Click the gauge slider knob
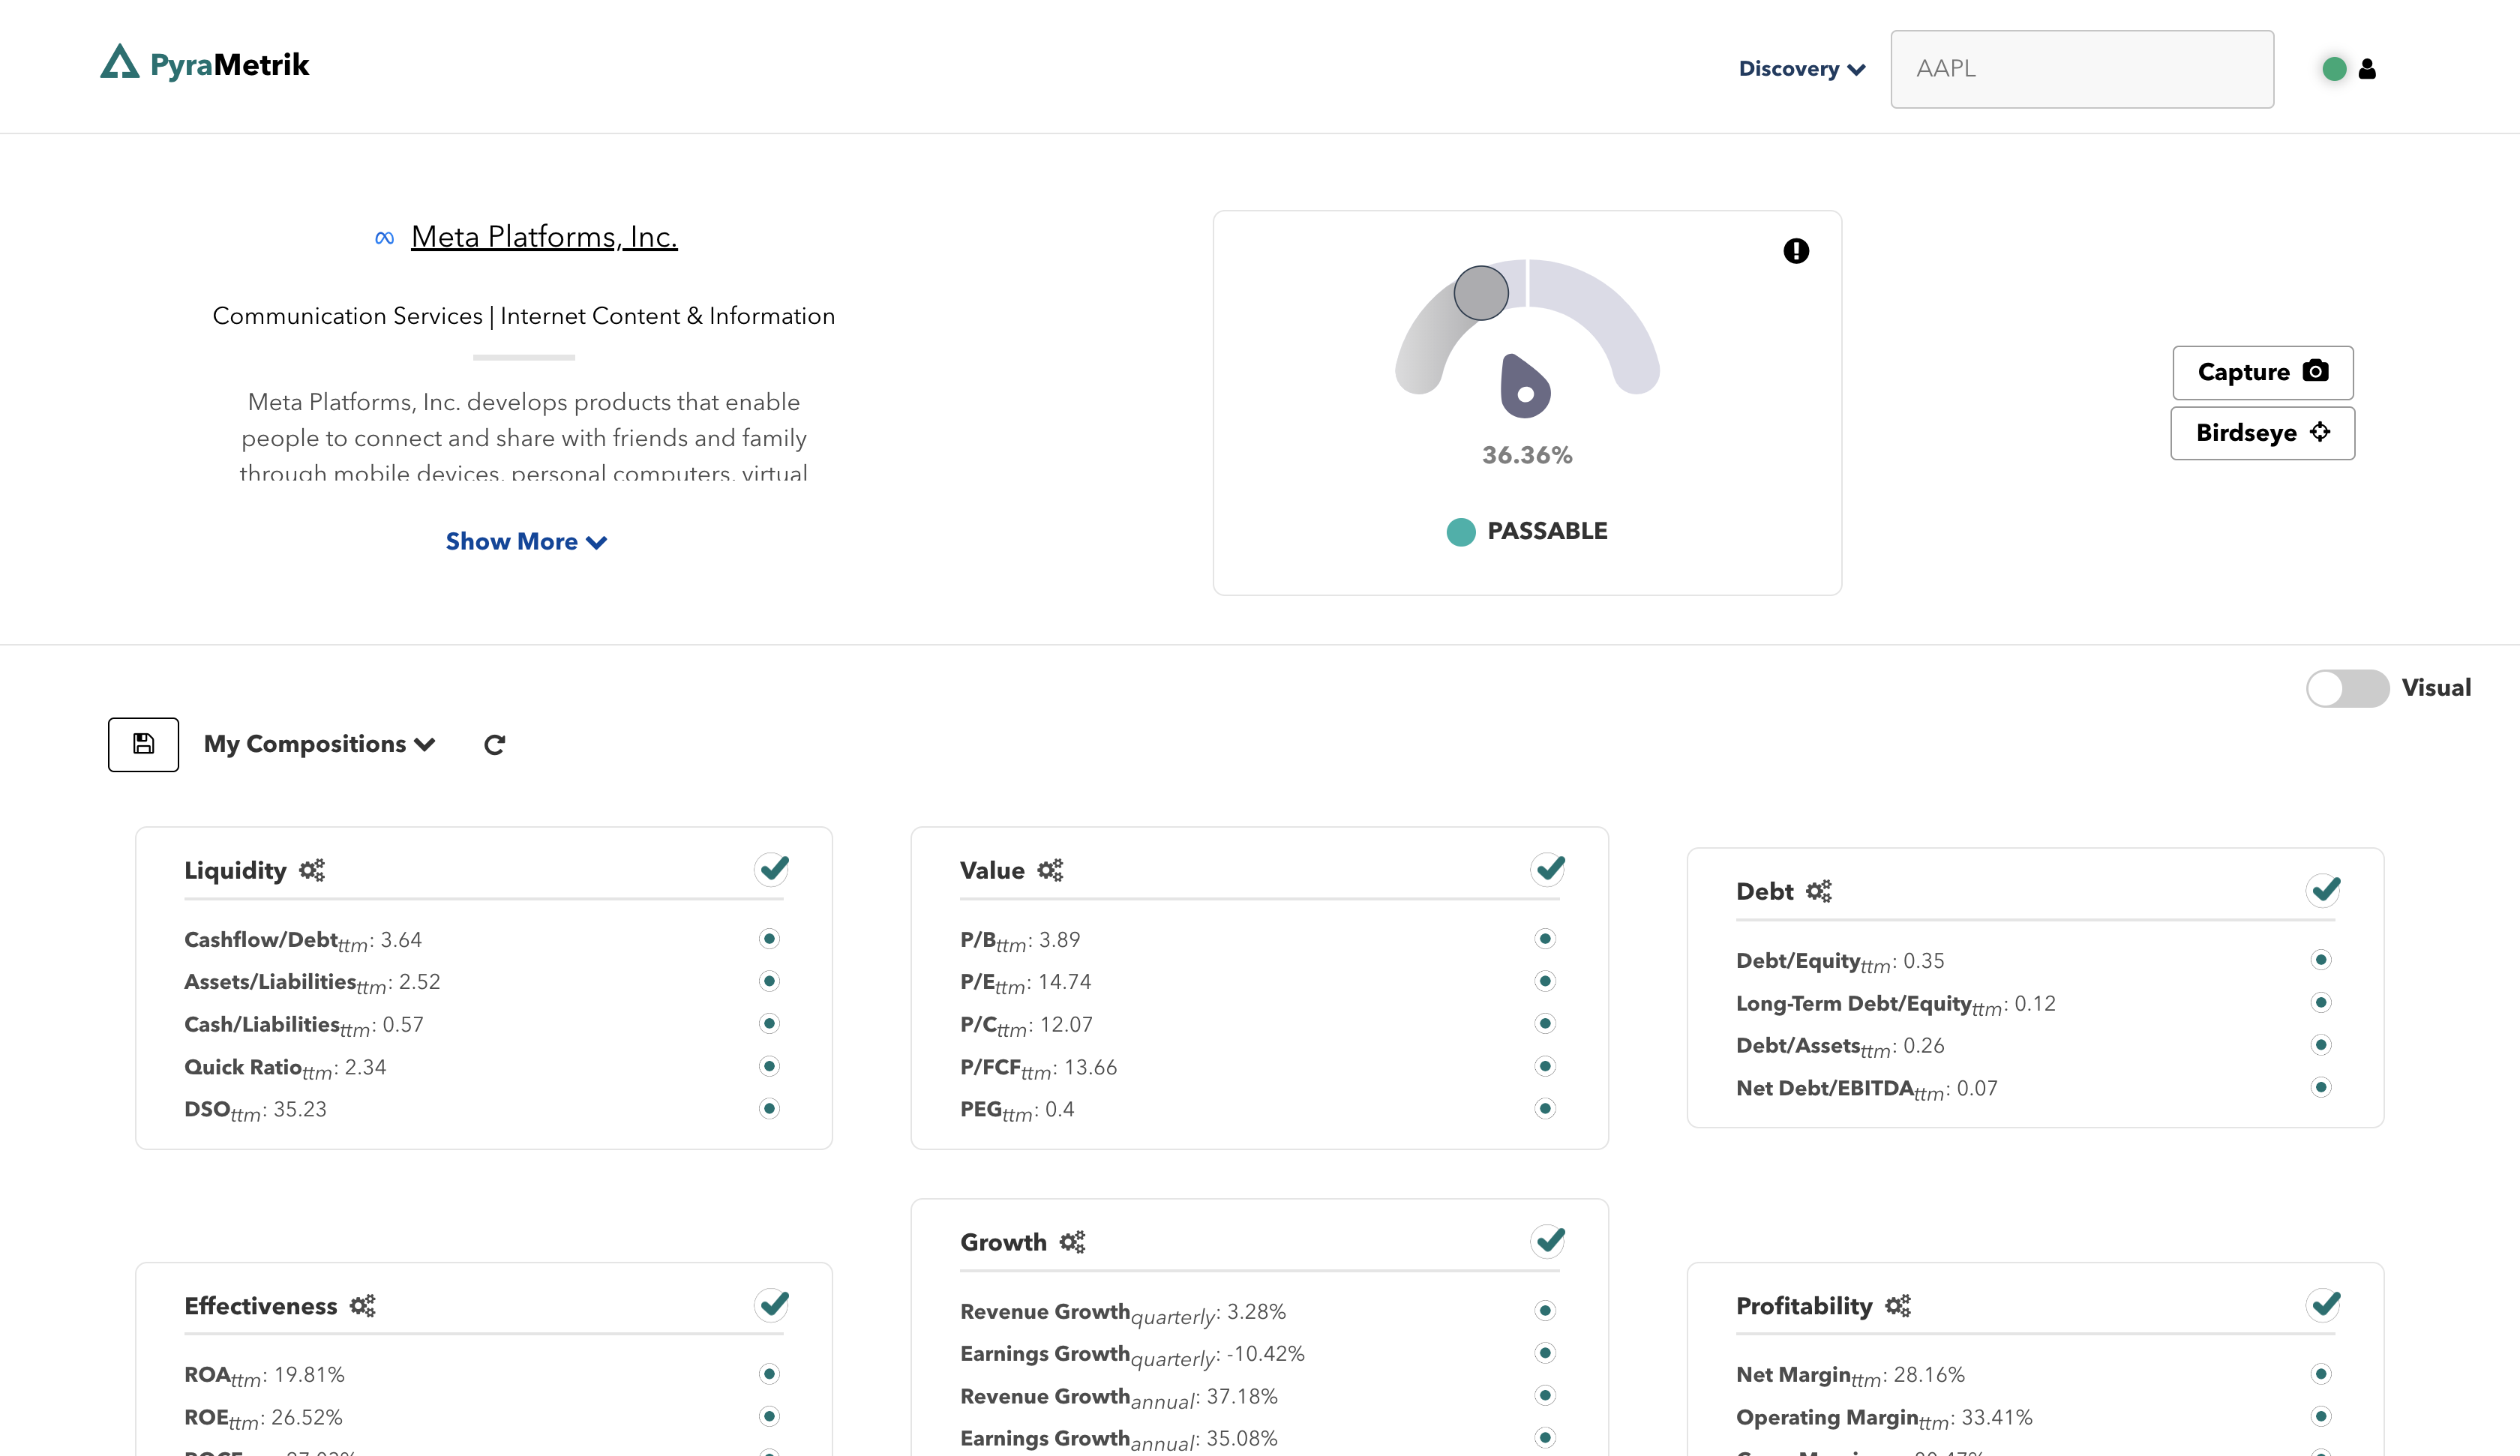Screen dimensions: 2520x1456 (1481, 293)
